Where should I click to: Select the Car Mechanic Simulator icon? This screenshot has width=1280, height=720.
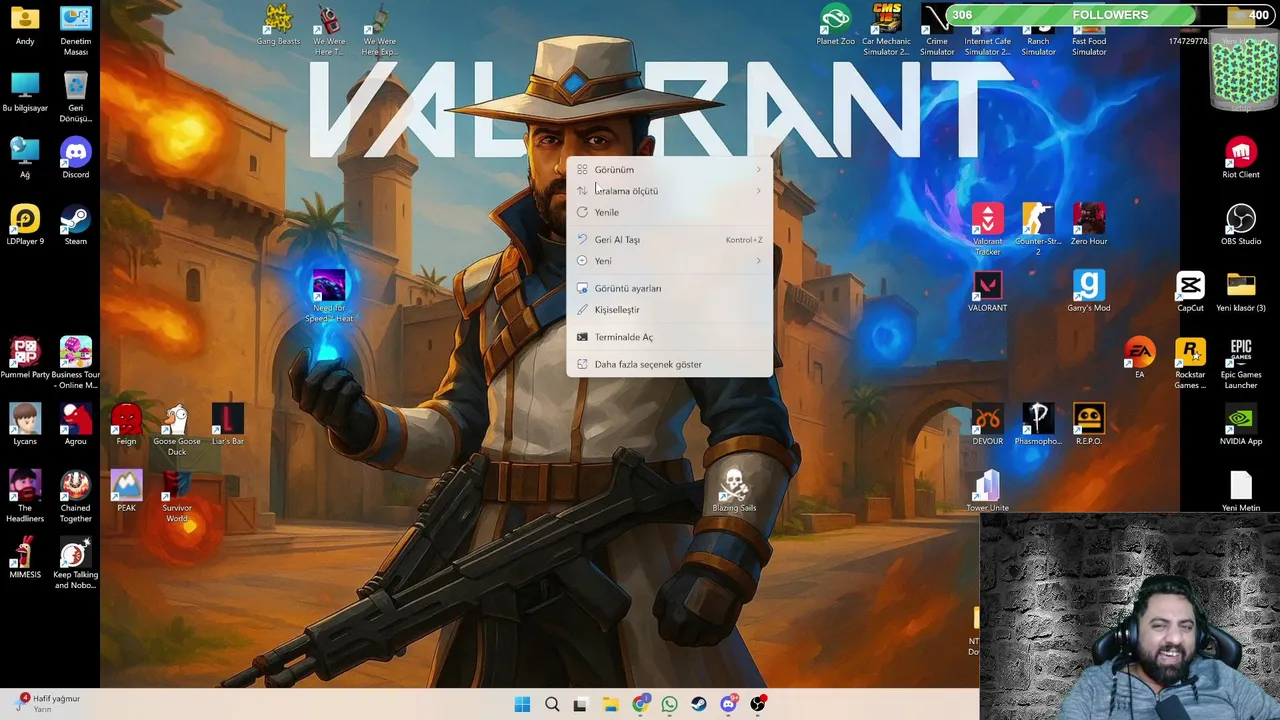(x=886, y=30)
